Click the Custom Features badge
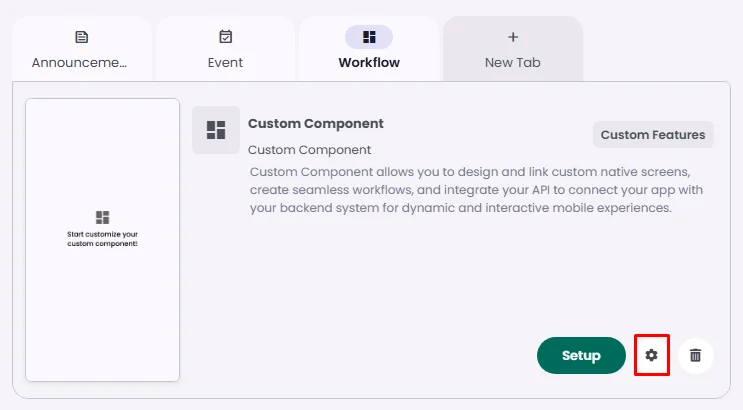Image resolution: width=743 pixels, height=410 pixels. point(653,135)
